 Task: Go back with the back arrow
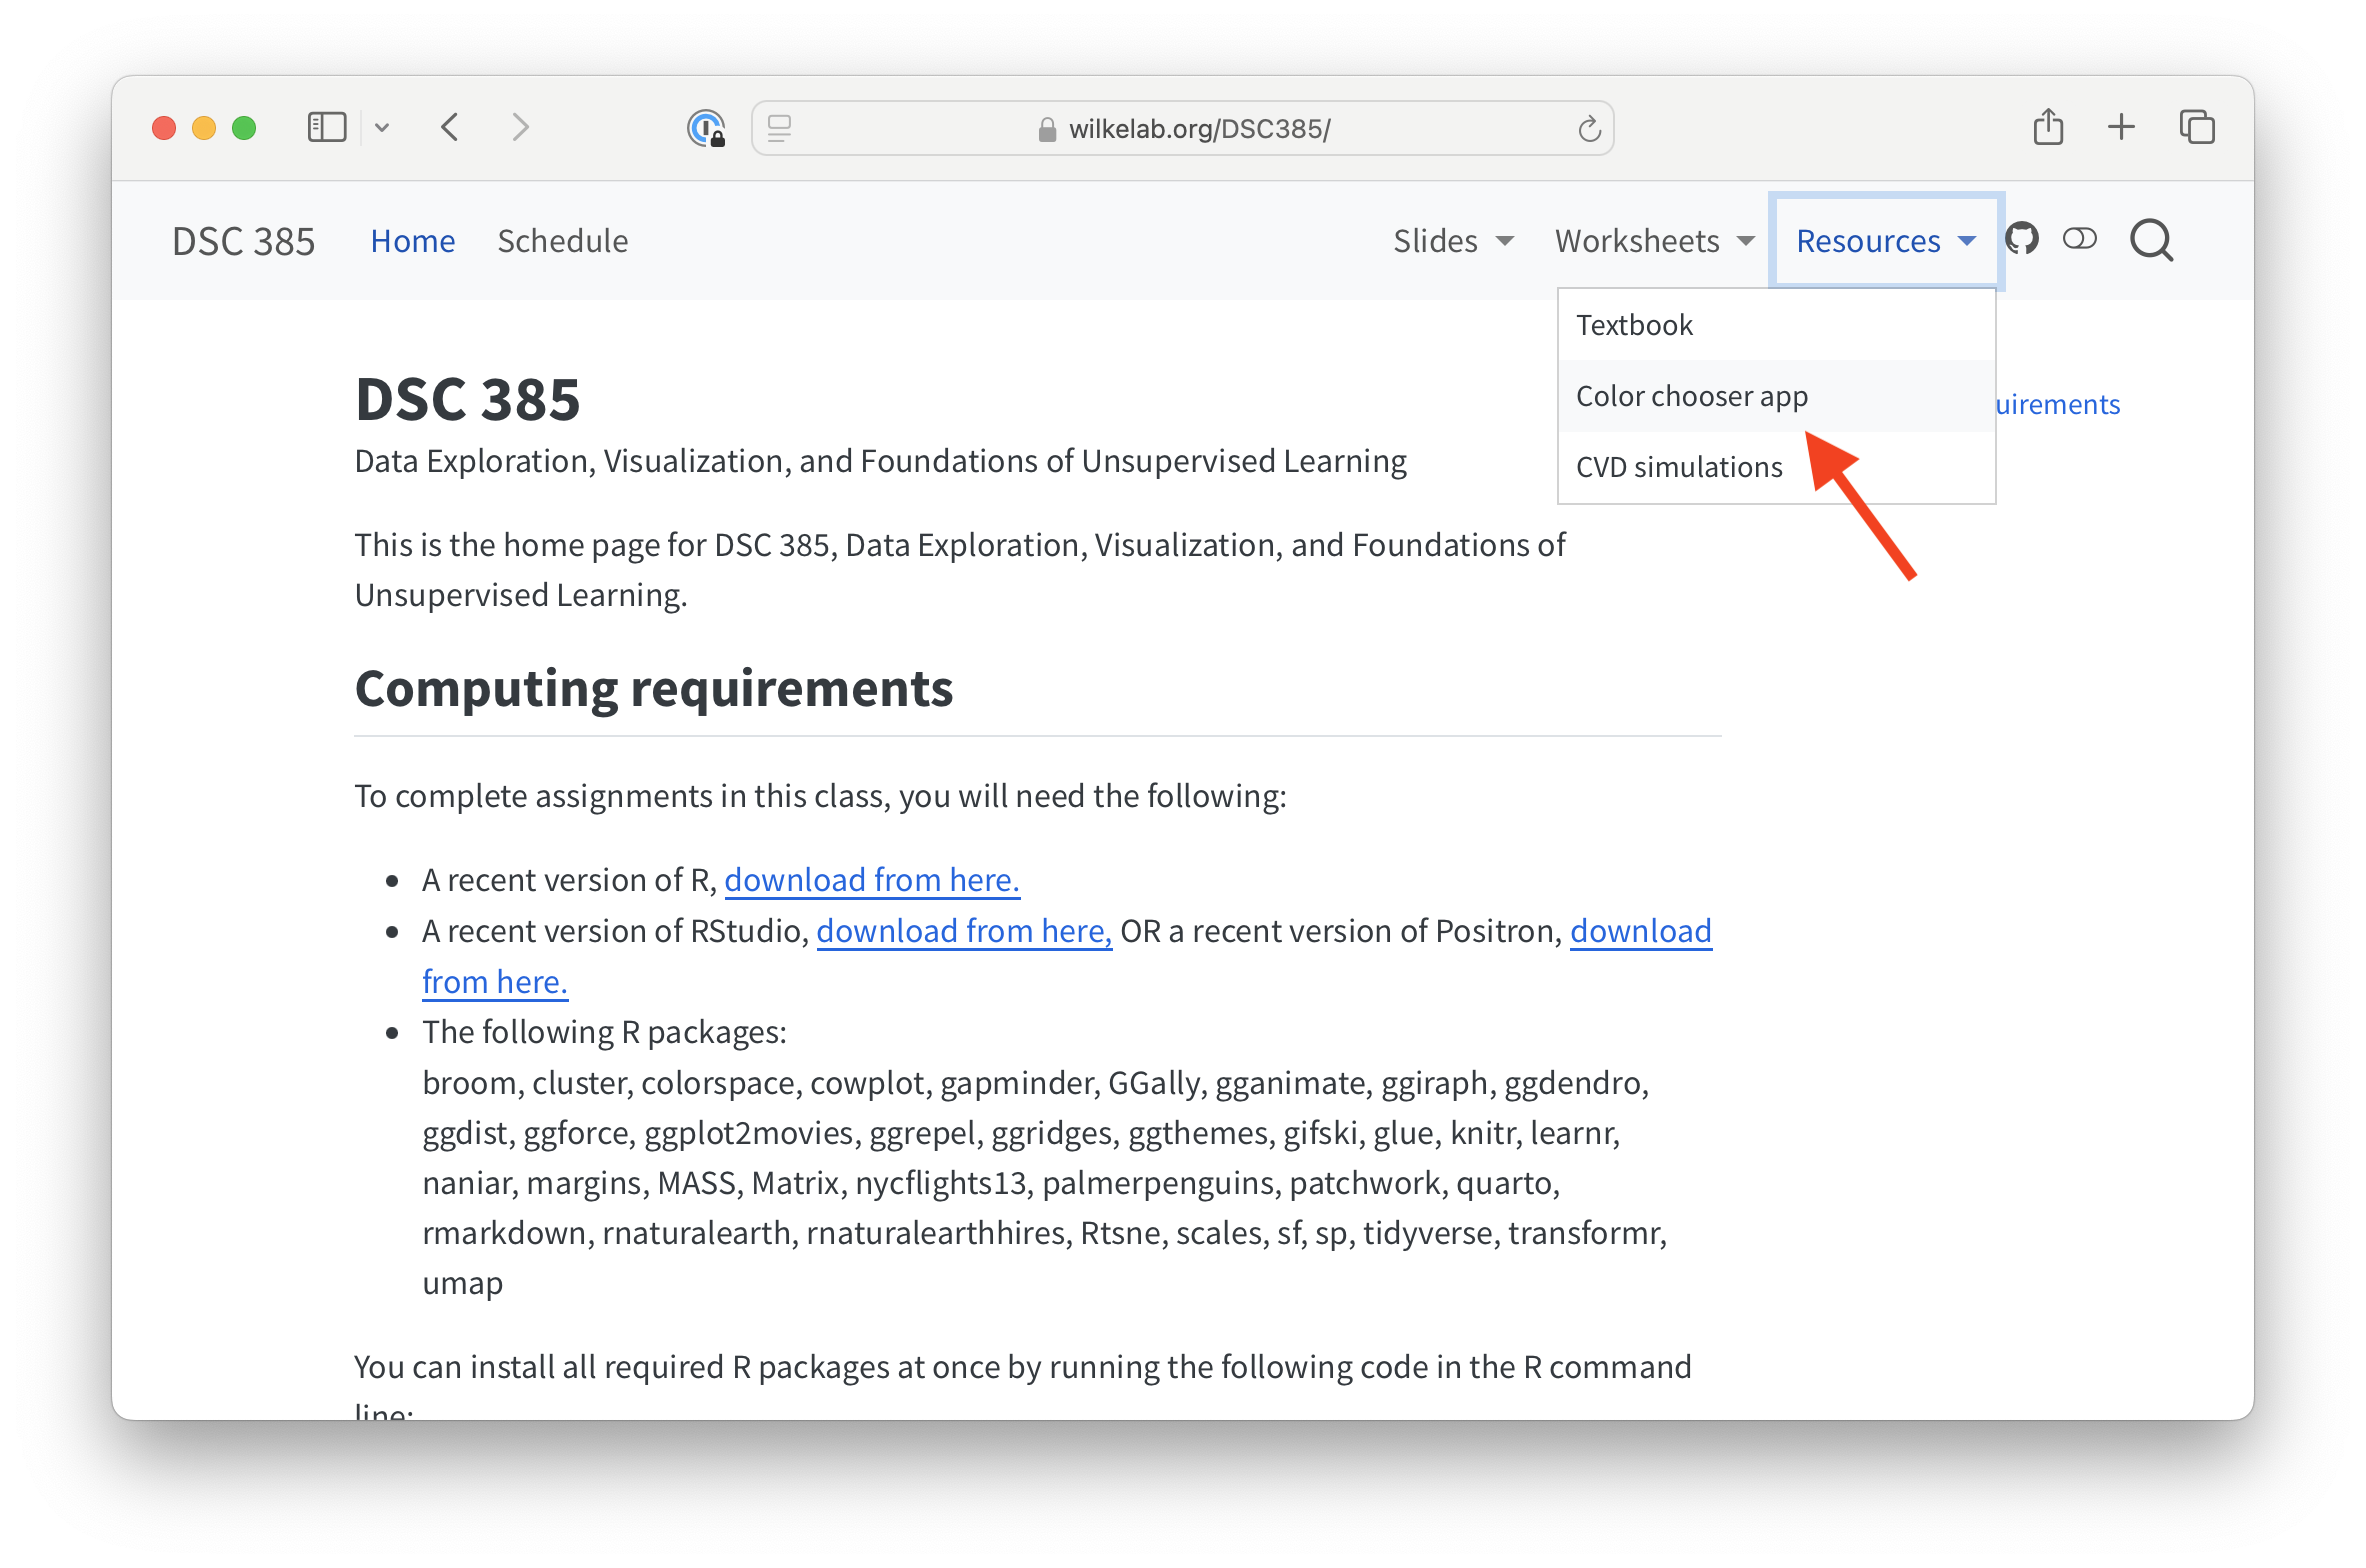451,128
